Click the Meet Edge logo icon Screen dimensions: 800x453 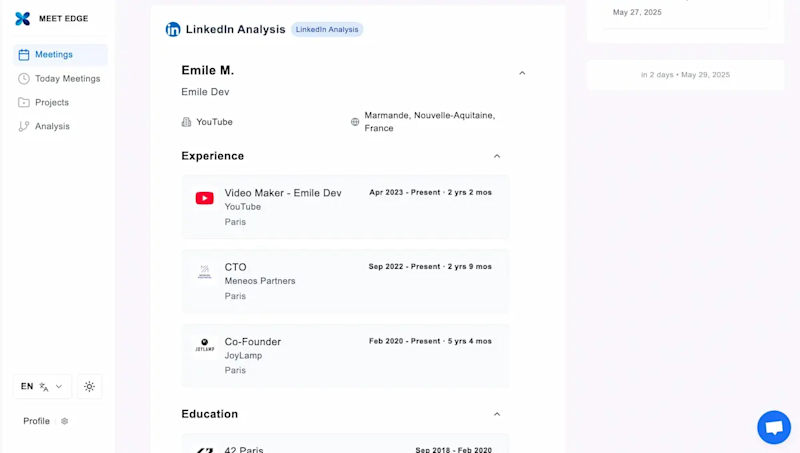[22, 19]
